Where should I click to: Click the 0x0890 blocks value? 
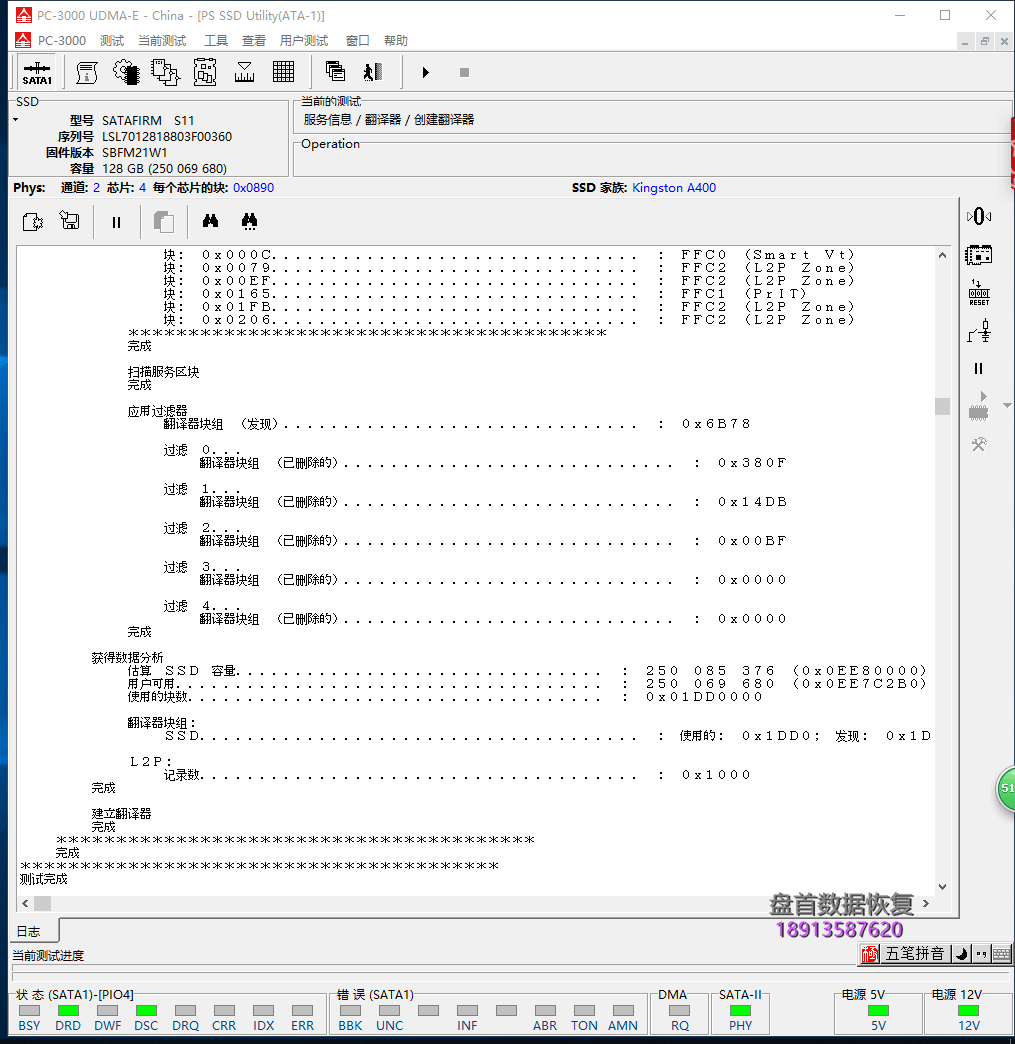[253, 188]
